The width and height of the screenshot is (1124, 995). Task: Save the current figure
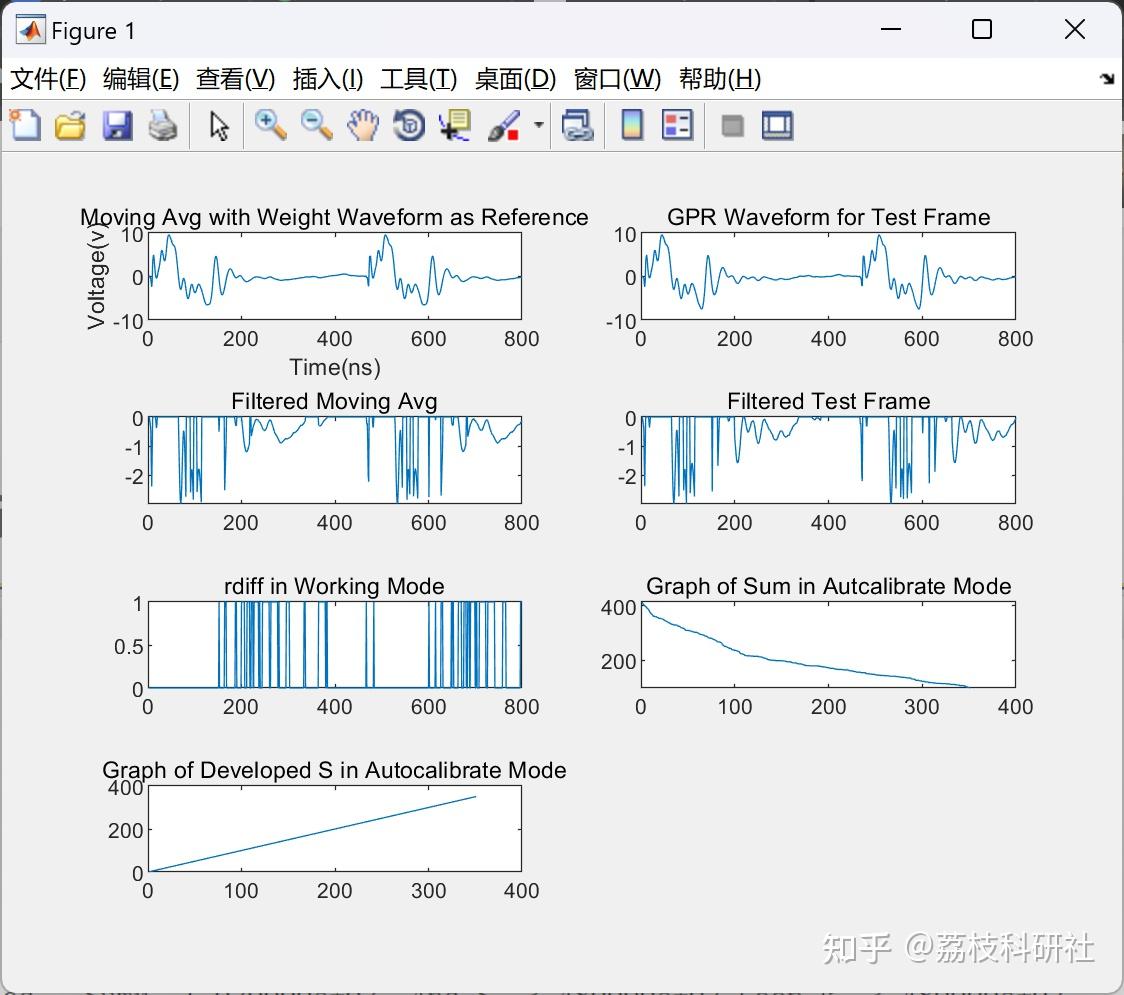[117, 125]
